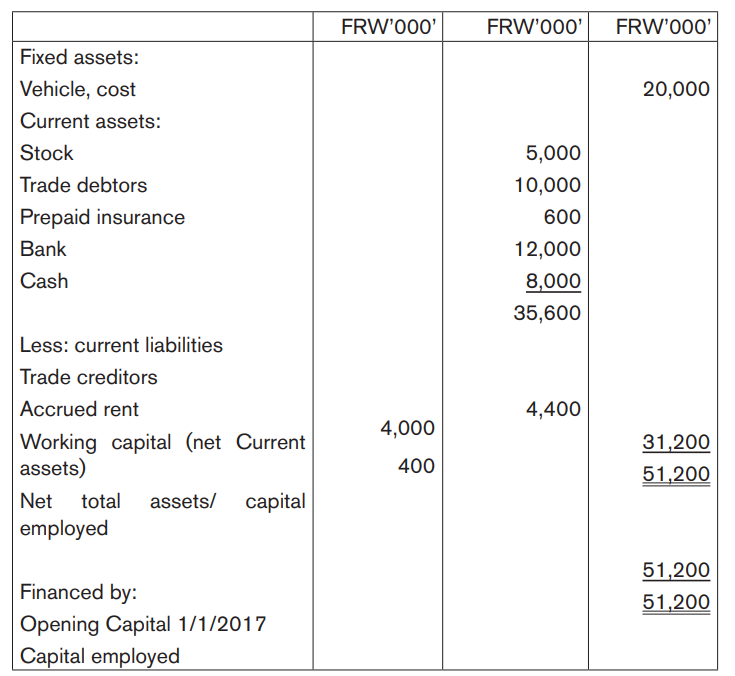Click the Vehicle, cost row label

pyautogui.click(x=78, y=89)
